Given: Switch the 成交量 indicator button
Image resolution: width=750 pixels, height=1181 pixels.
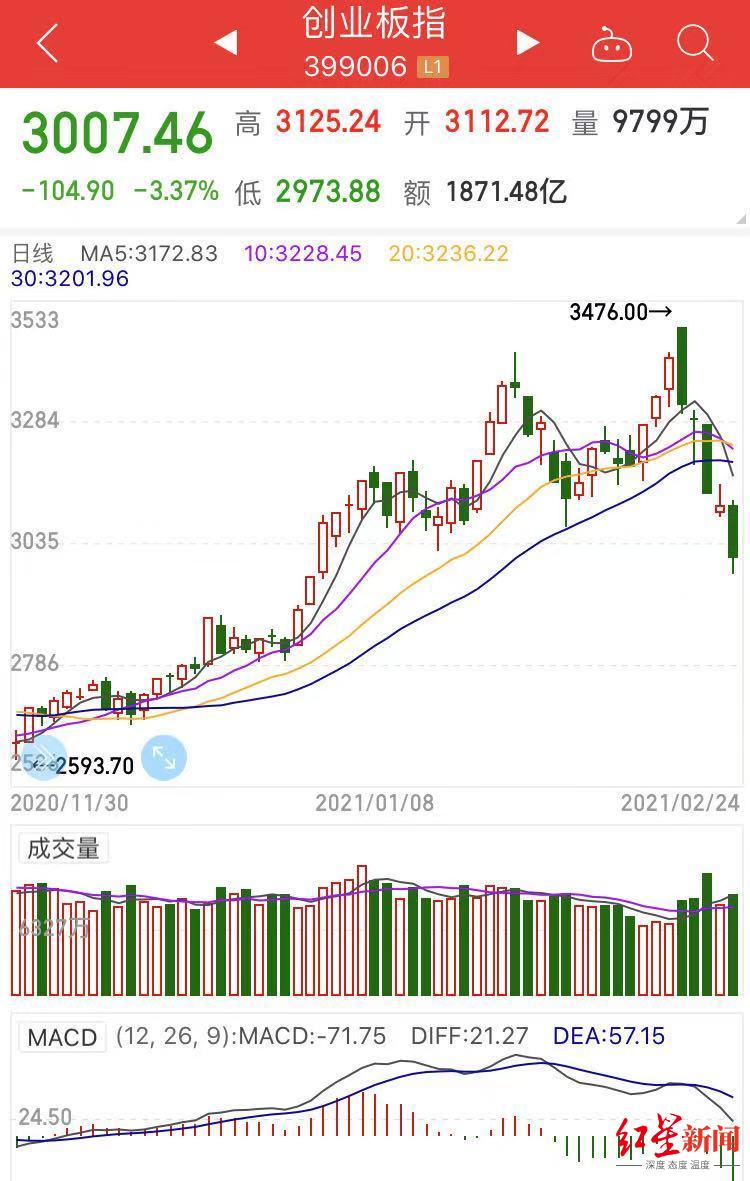Looking at the screenshot, I should [64, 849].
